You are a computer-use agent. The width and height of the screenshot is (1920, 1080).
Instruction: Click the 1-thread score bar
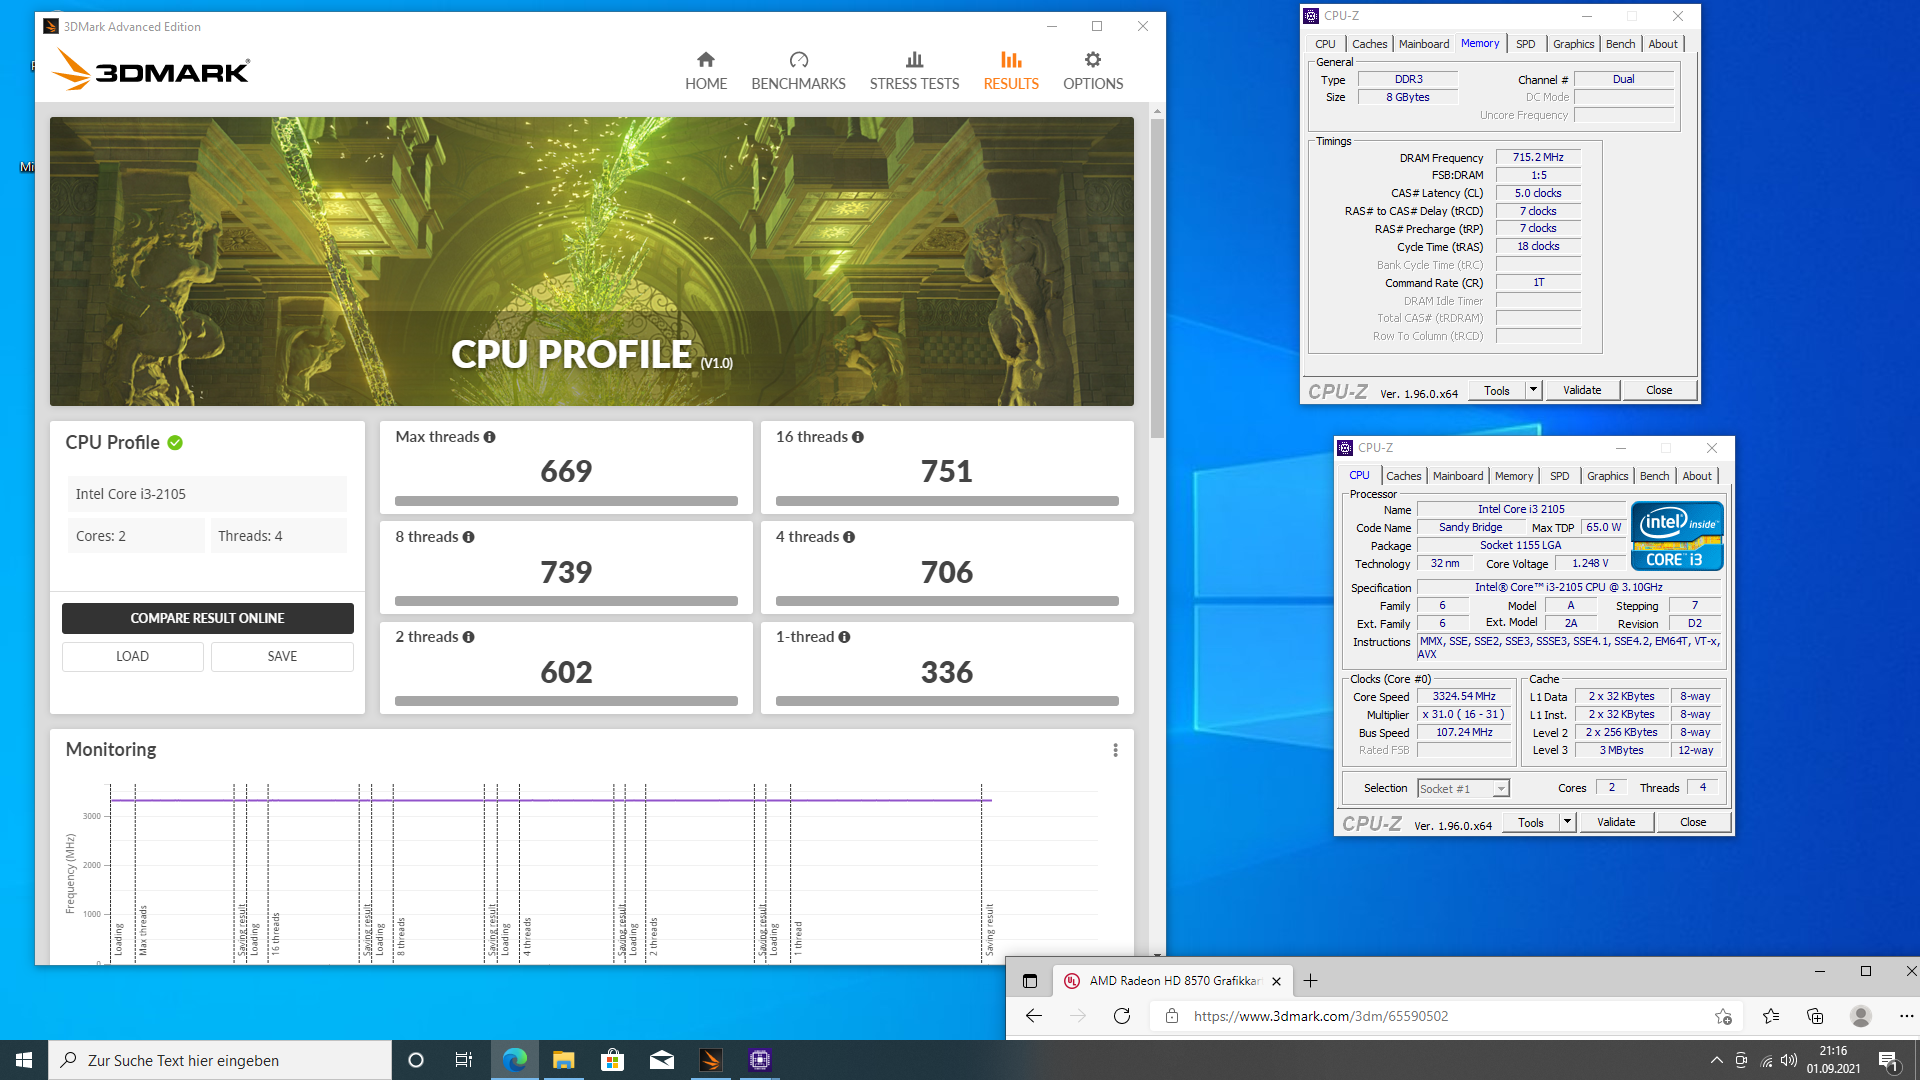pos(947,701)
